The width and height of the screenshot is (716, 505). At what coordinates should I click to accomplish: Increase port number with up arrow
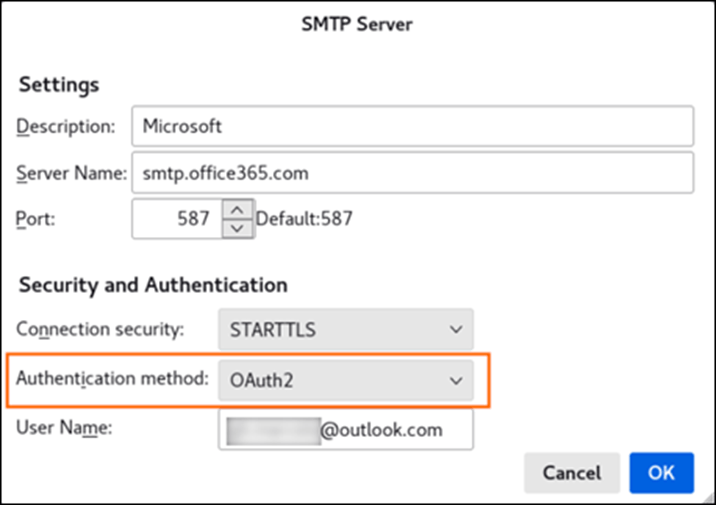pos(237,210)
